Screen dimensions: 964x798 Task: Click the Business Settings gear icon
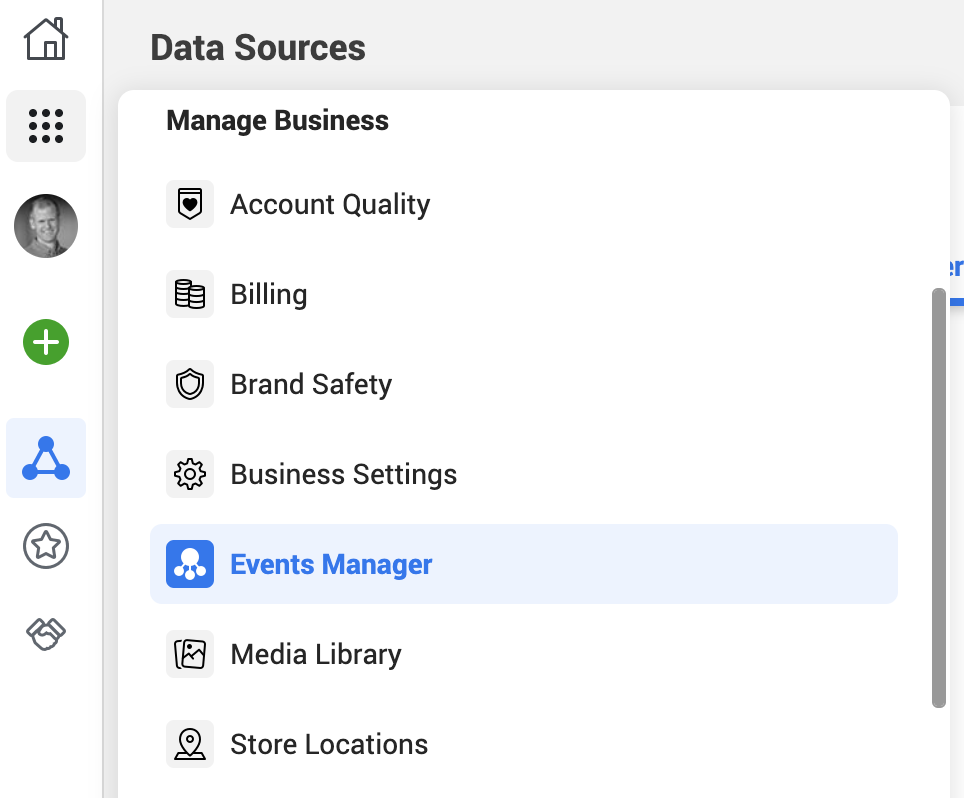(190, 474)
